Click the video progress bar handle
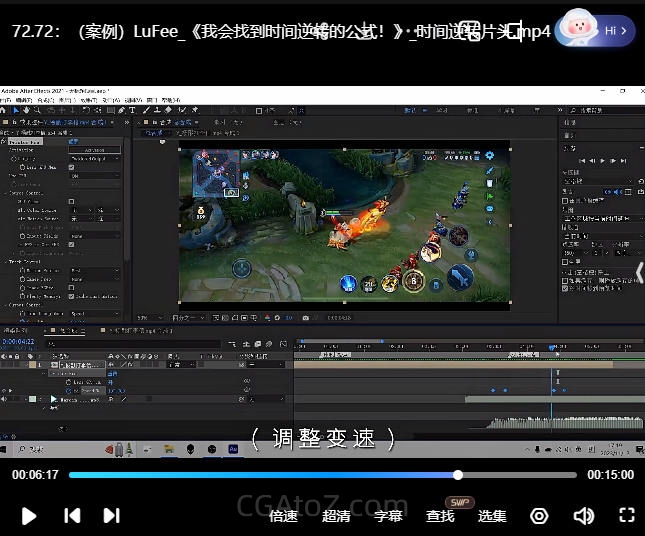The height and width of the screenshot is (536, 645). (458, 475)
